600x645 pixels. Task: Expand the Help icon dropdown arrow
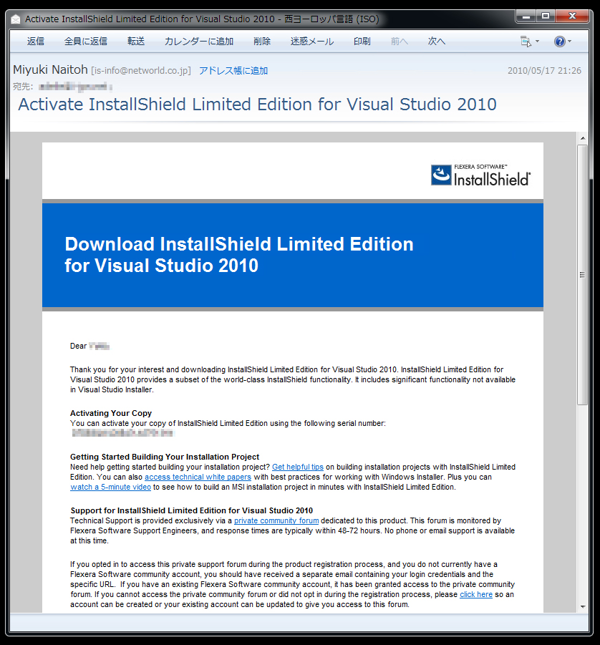coord(570,42)
